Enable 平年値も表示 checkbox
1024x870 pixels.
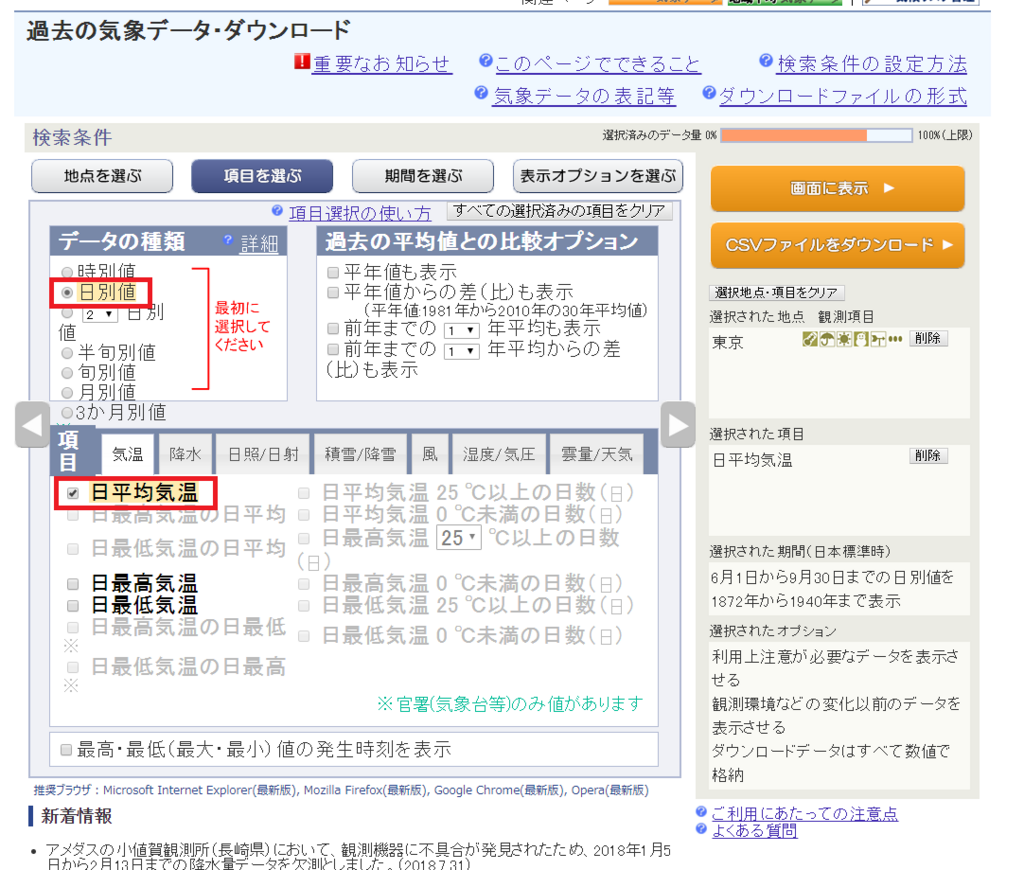333,272
